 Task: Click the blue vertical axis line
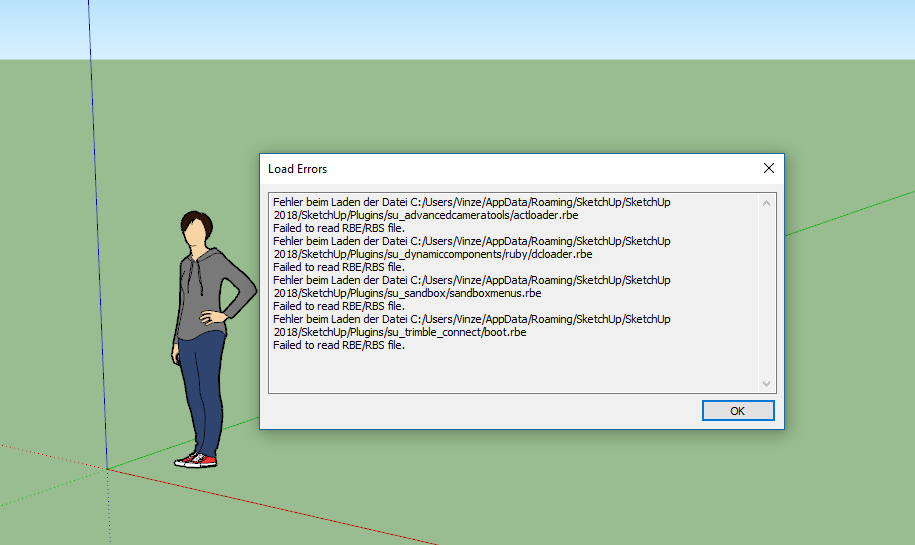coord(97,250)
